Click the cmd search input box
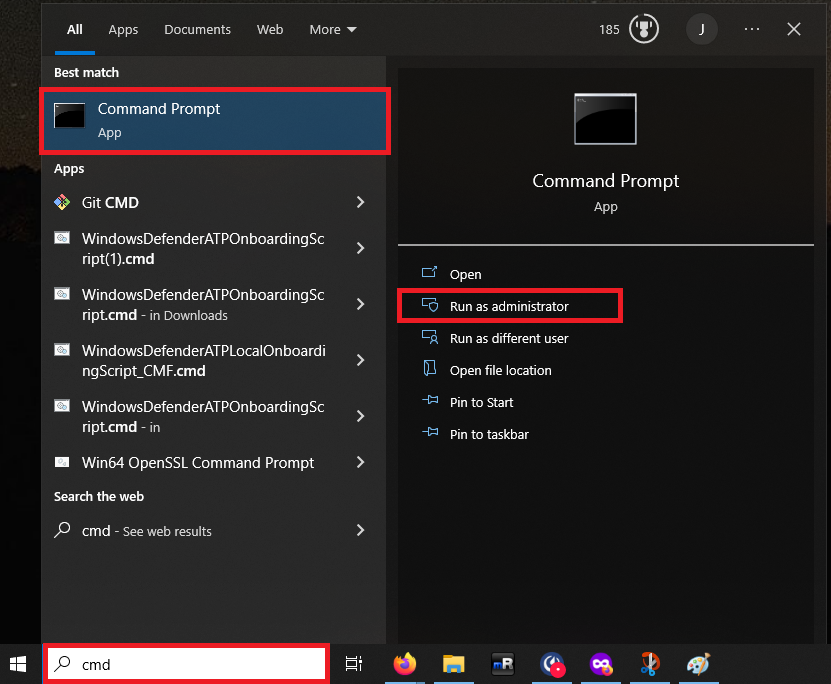The image size is (831, 684). pyautogui.click(x=186, y=664)
